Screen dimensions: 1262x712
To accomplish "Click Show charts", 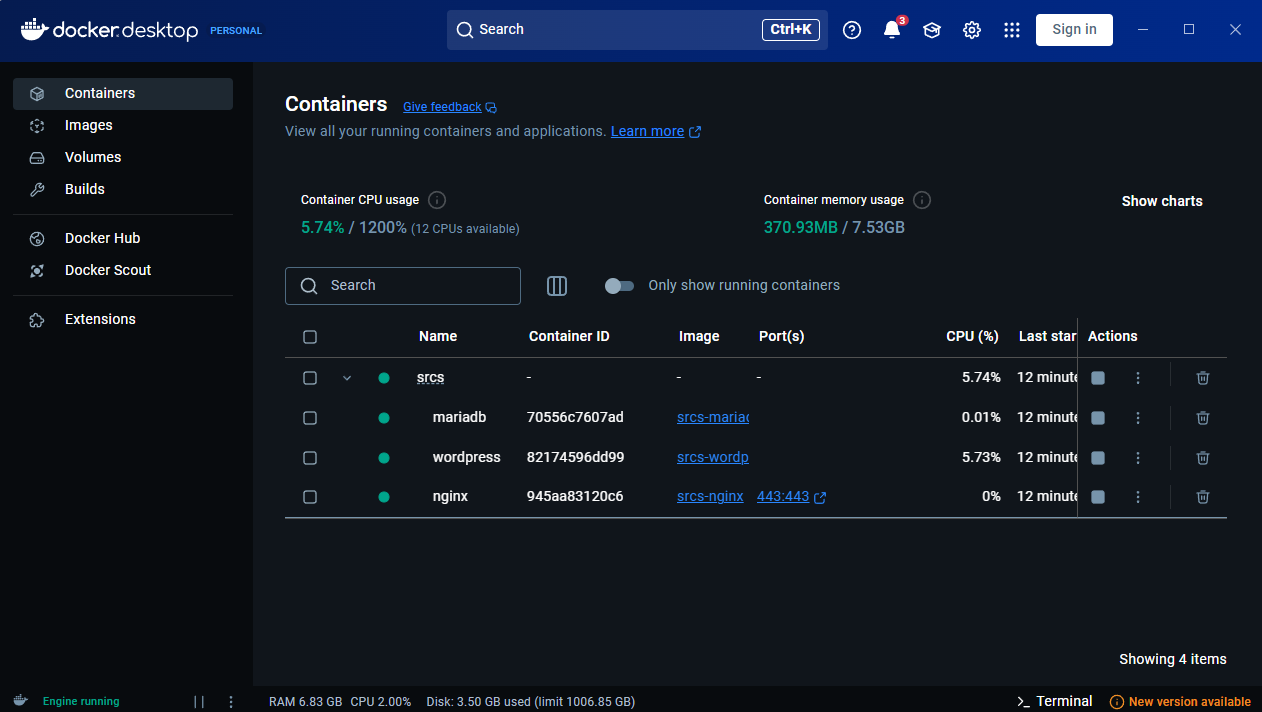I will [x=1162, y=201].
